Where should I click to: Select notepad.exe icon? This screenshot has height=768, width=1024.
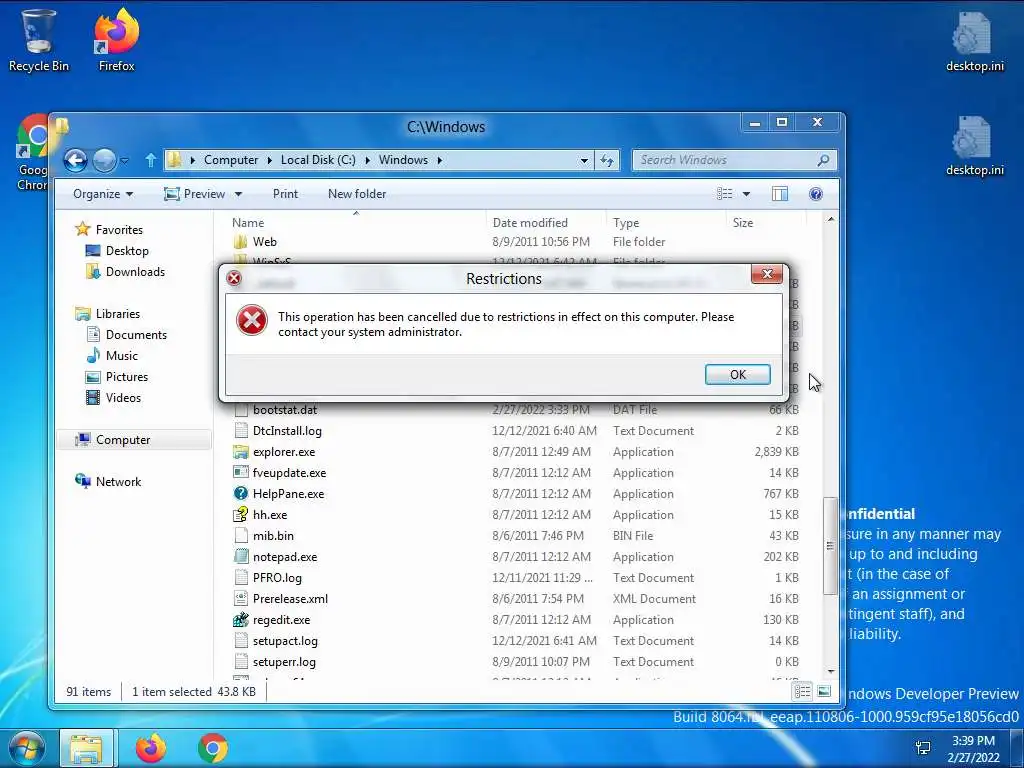click(x=241, y=557)
